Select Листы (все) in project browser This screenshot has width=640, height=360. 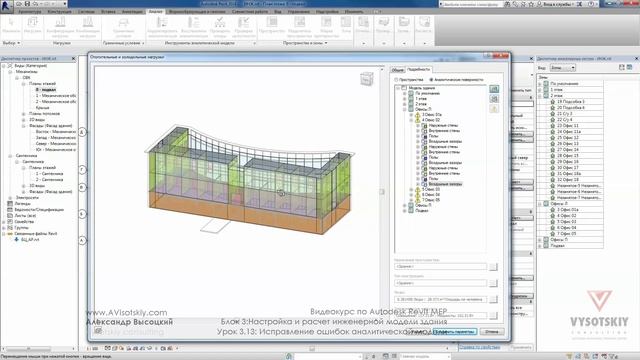25,216
